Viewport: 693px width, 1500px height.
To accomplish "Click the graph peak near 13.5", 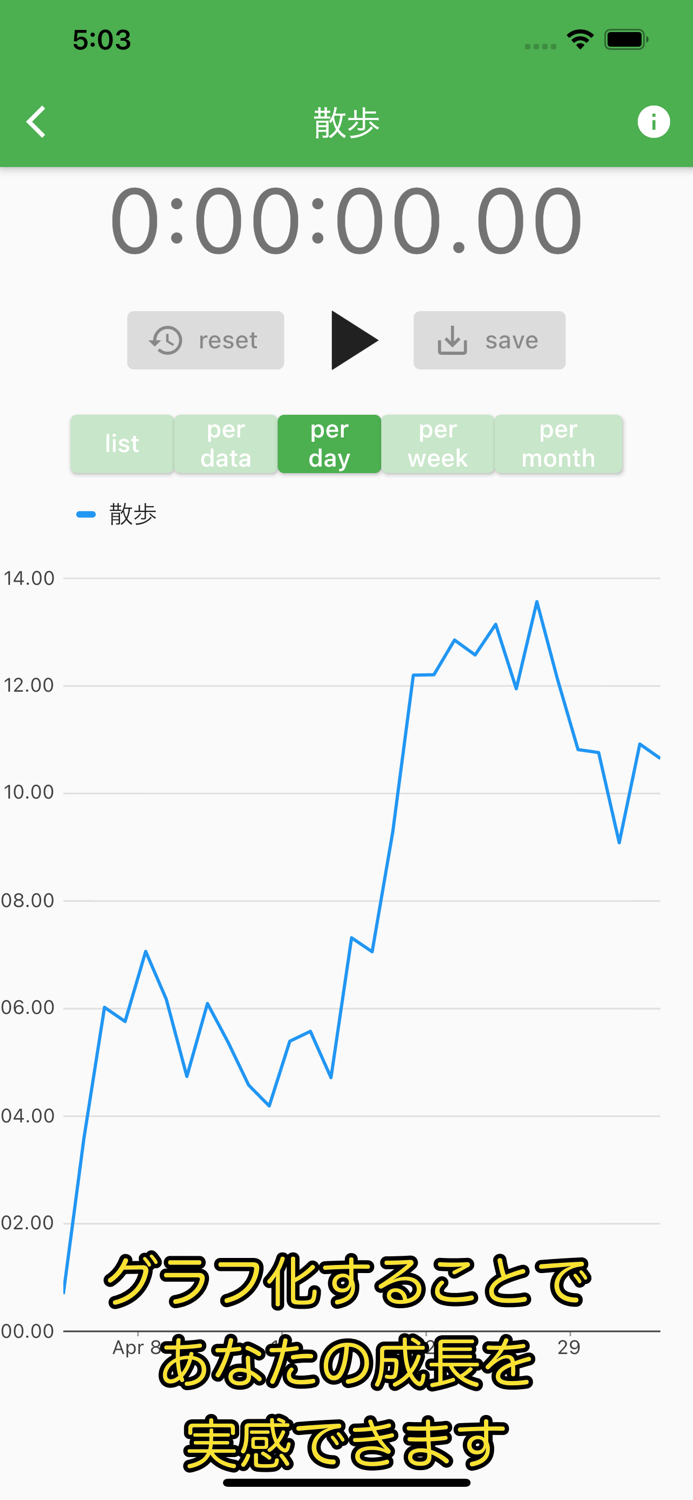I will [537, 602].
